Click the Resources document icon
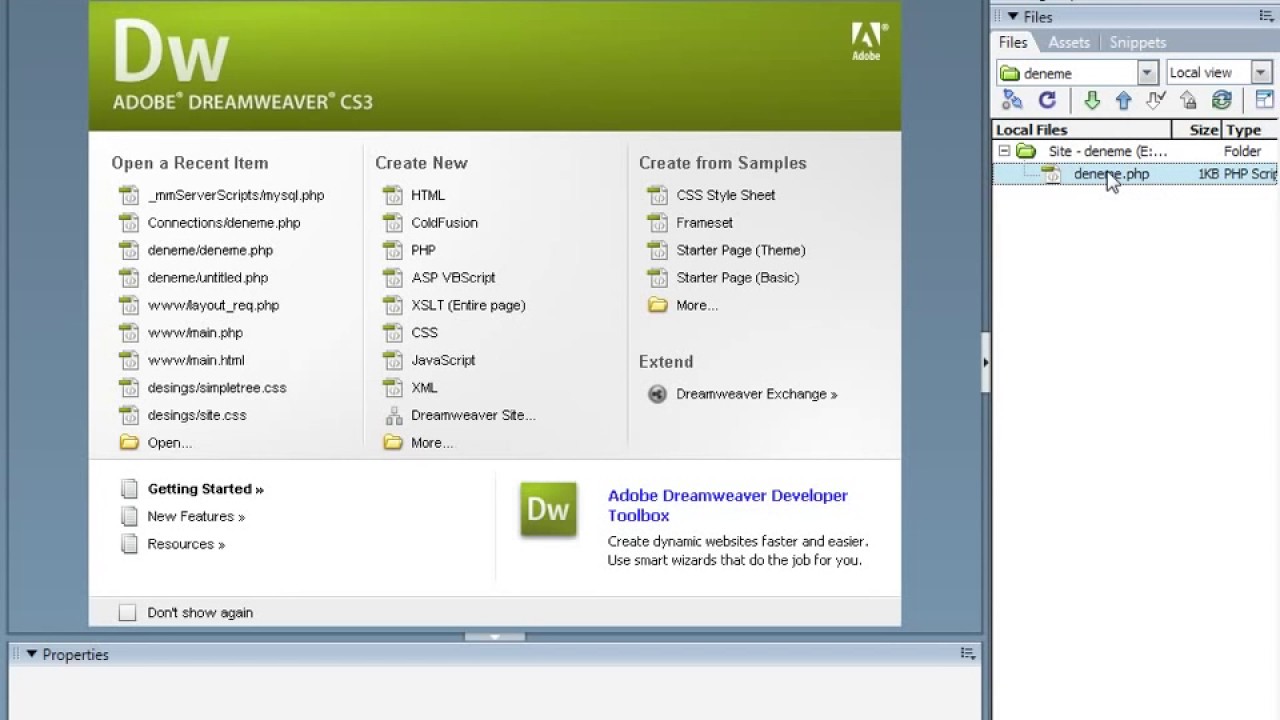This screenshot has height=720, width=1280. (x=128, y=544)
